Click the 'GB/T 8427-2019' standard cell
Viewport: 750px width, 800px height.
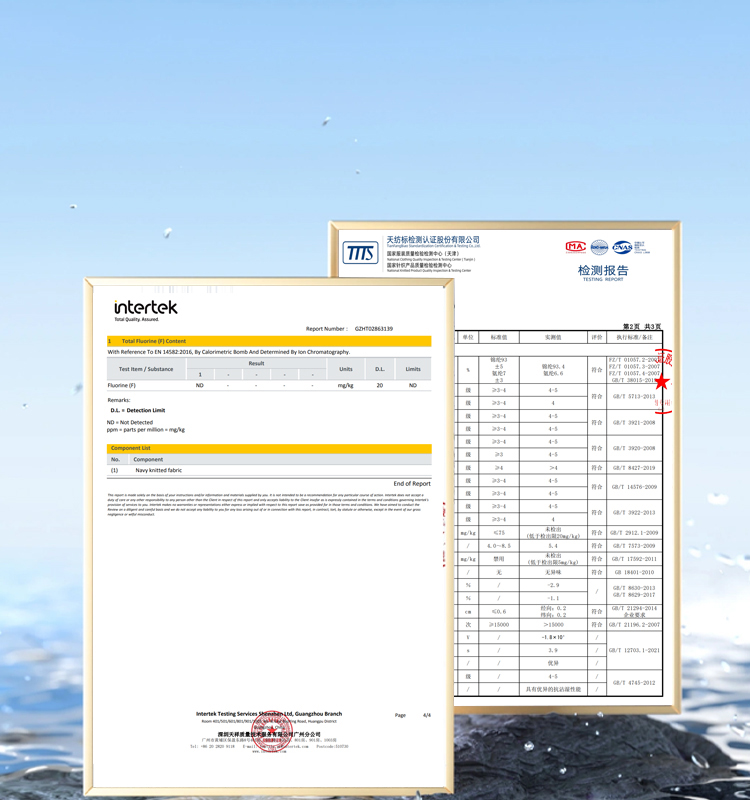(634, 468)
